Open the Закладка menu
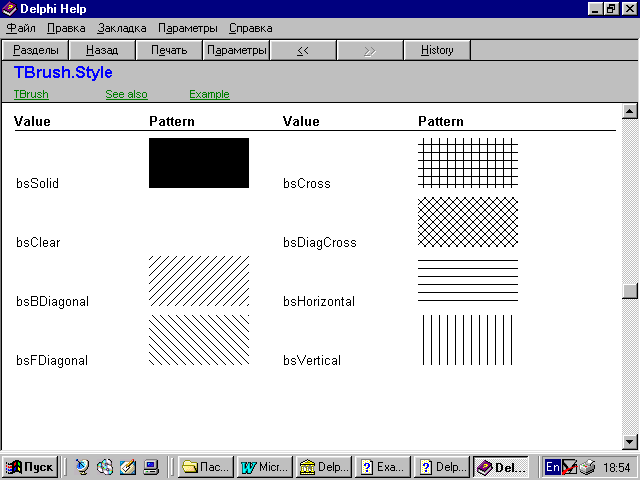Image resolution: width=640 pixels, height=480 pixels. click(x=122, y=28)
